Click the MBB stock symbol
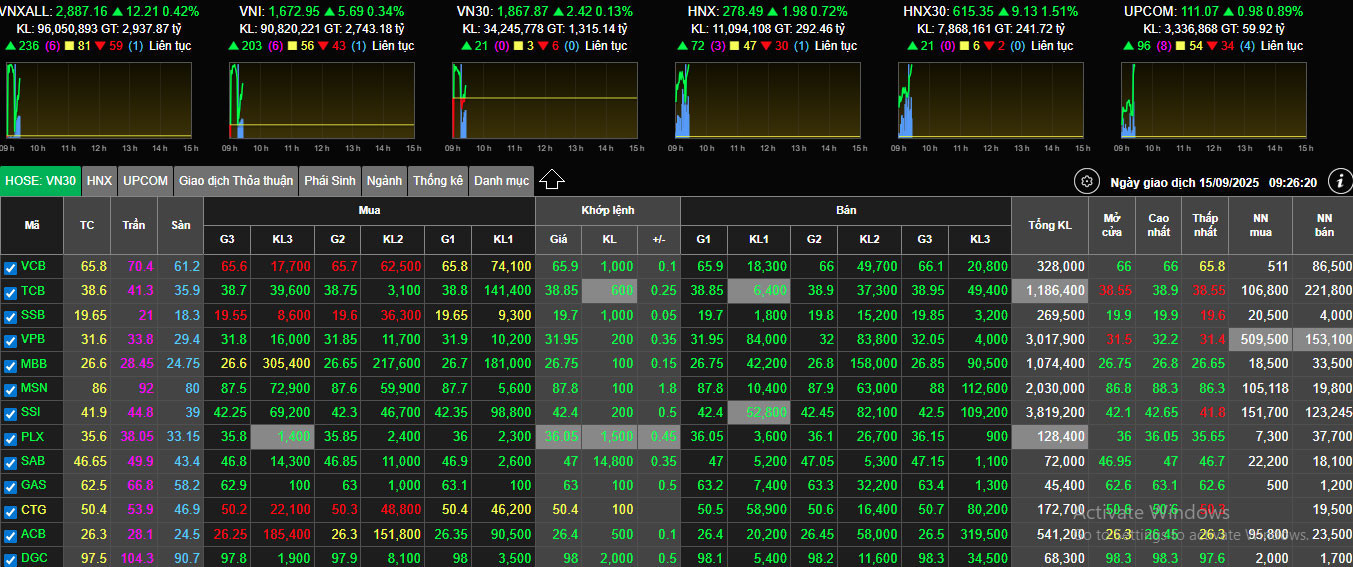The height and width of the screenshot is (567, 1353). 33,364
